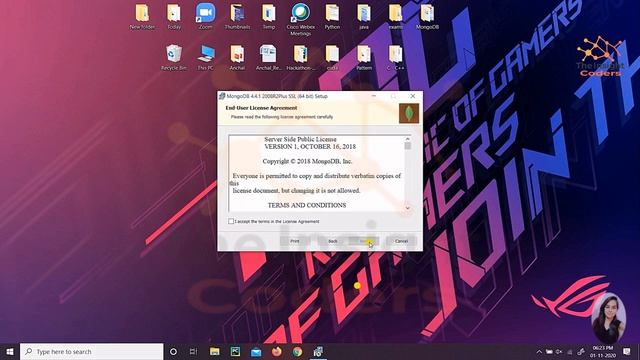Select the This PC desktop icon
The width and height of the screenshot is (640, 360).
click(x=205, y=58)
